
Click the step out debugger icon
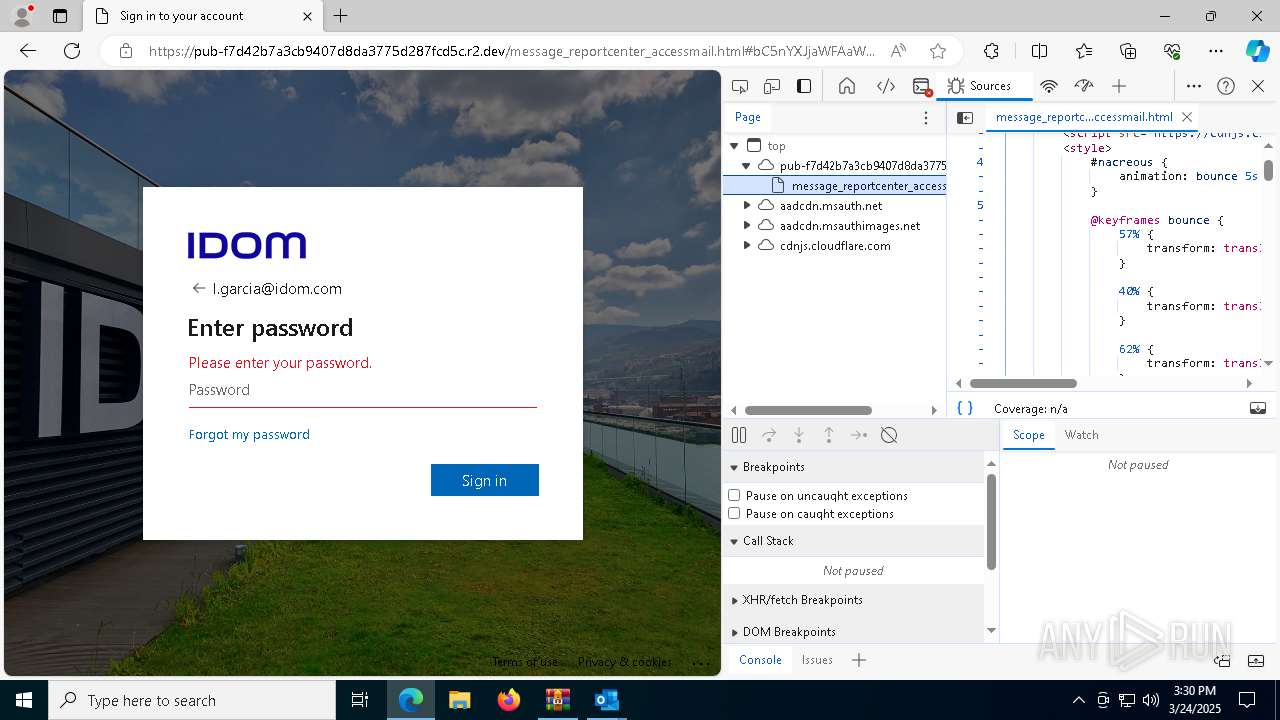tap(829, 435)
